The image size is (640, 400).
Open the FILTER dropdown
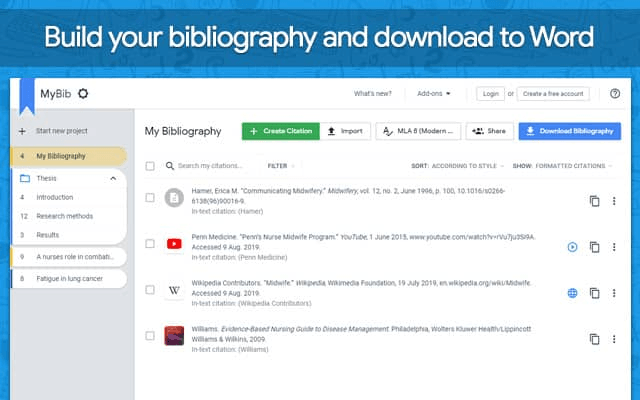pyautogui.click(x=281, y=166)
